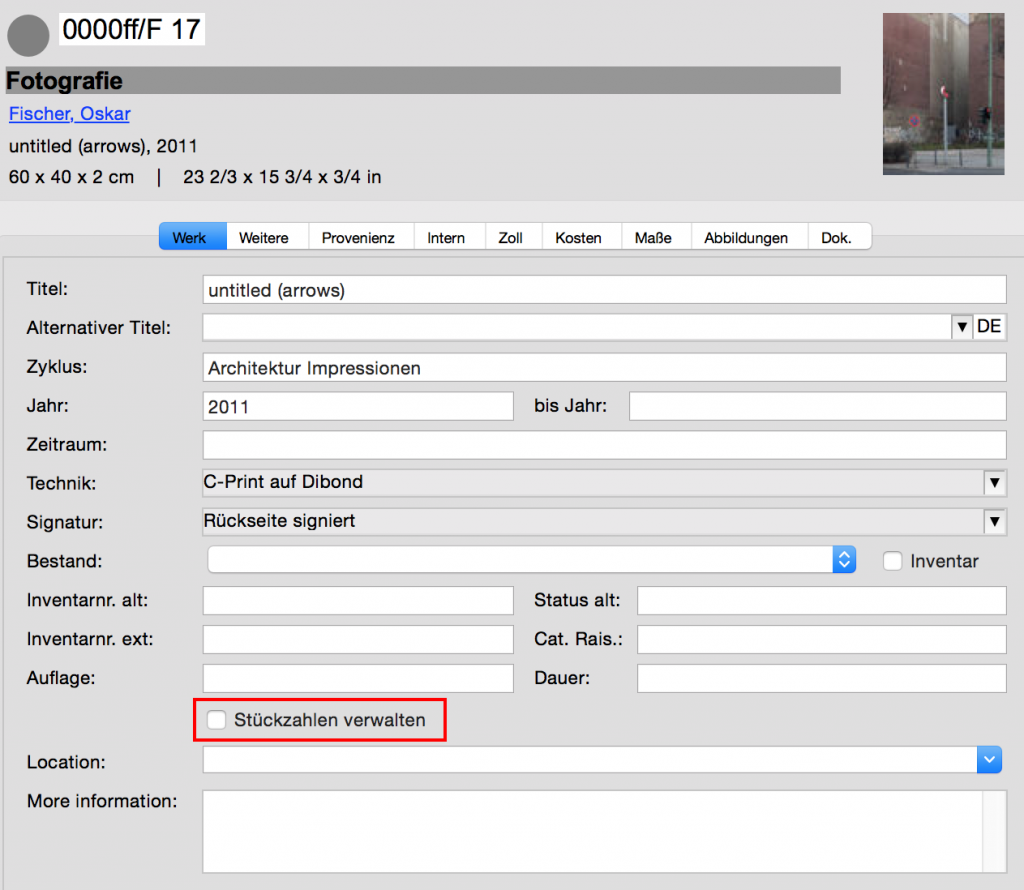Image resolution: width=1024 pixels, height=890 pixels.
Task: Click the Jahr field showing 2011
Action: pyautogui.click(x=358, y=406)
